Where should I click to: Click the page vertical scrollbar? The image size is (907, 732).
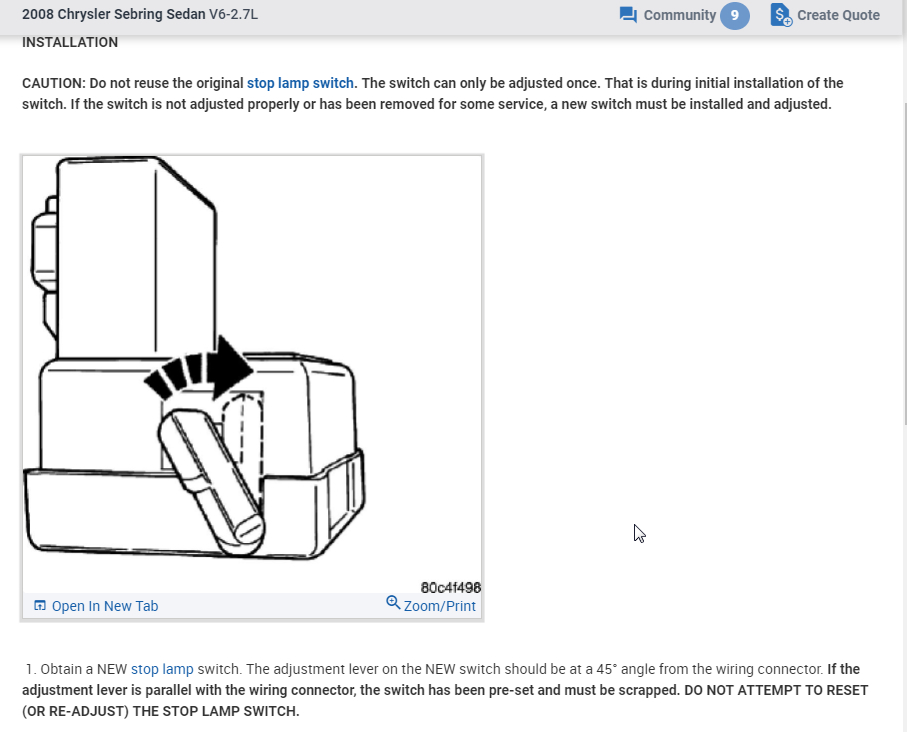(x=904, y=266)
